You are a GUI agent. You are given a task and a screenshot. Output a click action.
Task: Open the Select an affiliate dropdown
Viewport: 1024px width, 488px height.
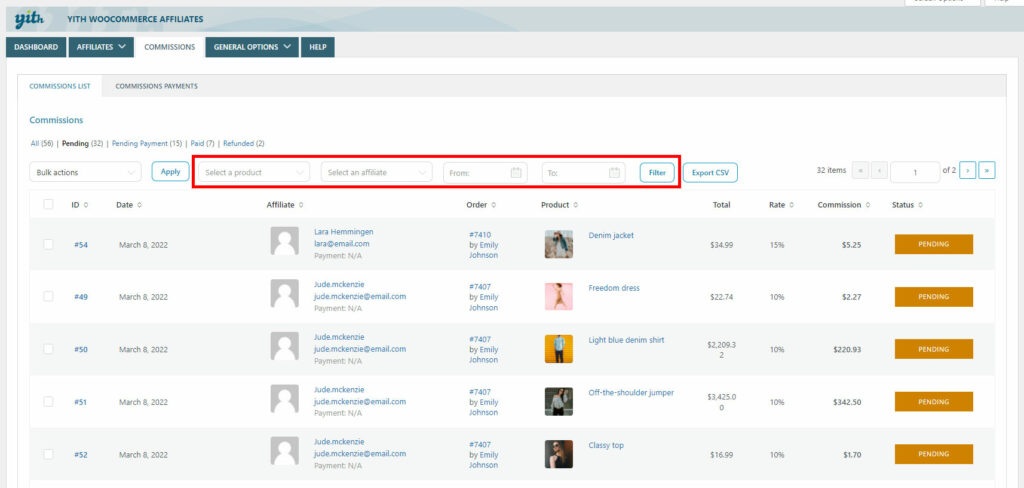(x=377, y=172)
